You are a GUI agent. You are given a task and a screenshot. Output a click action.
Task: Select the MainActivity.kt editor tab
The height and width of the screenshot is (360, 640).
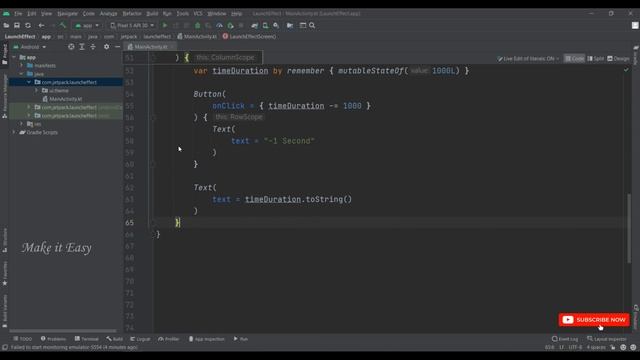click(150, 47)
